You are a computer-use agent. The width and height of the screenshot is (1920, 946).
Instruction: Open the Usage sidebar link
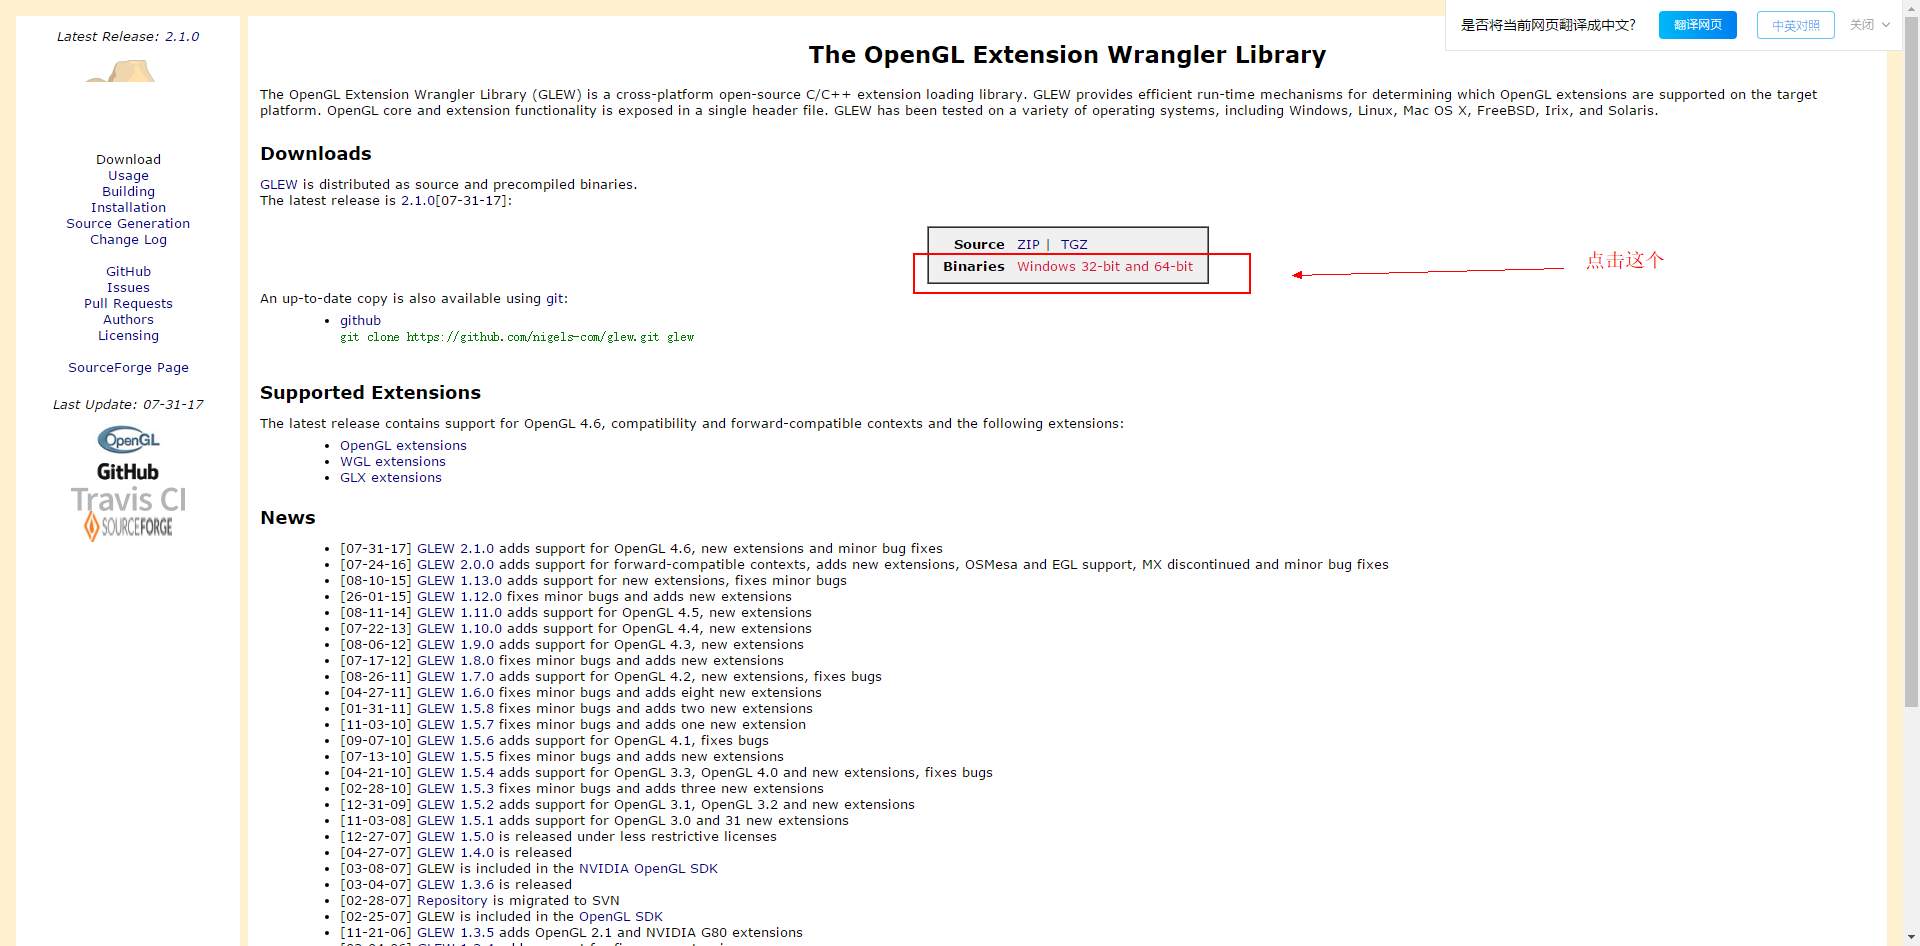pyautogui.click(x=128, y=176)
